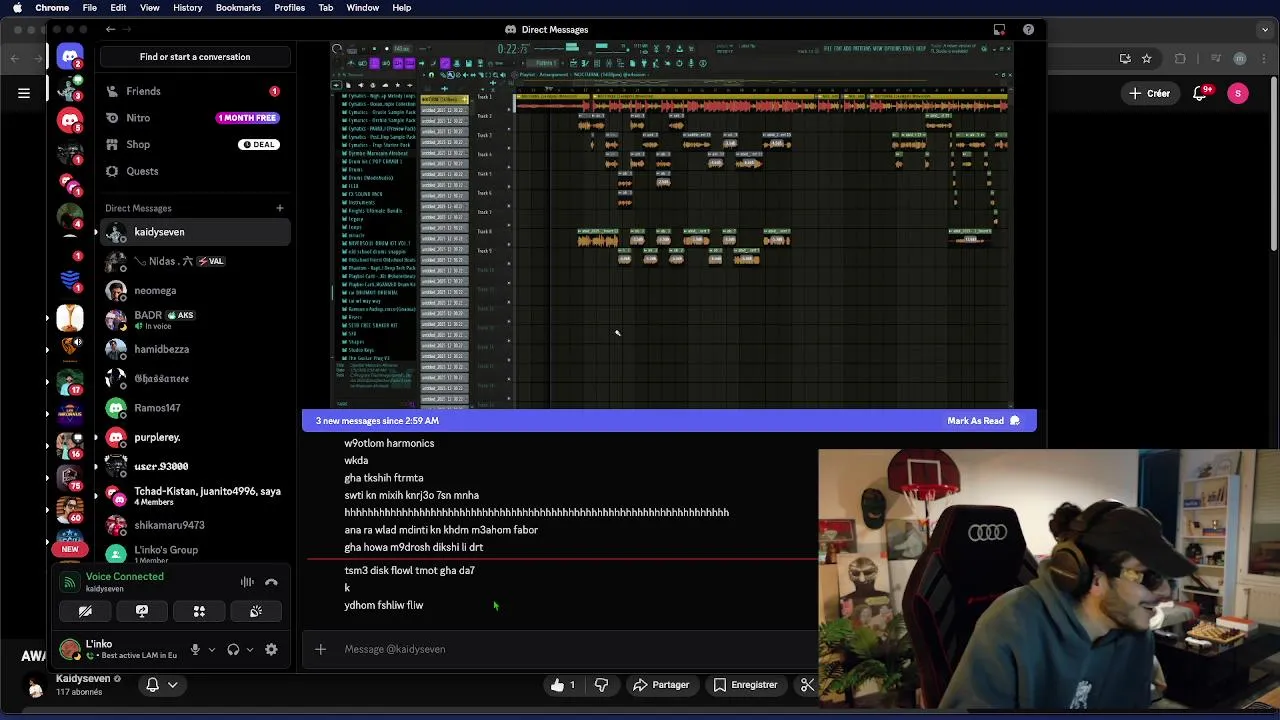
Task: Toggle noise suppression waveform icon
Action: [247, 582]
